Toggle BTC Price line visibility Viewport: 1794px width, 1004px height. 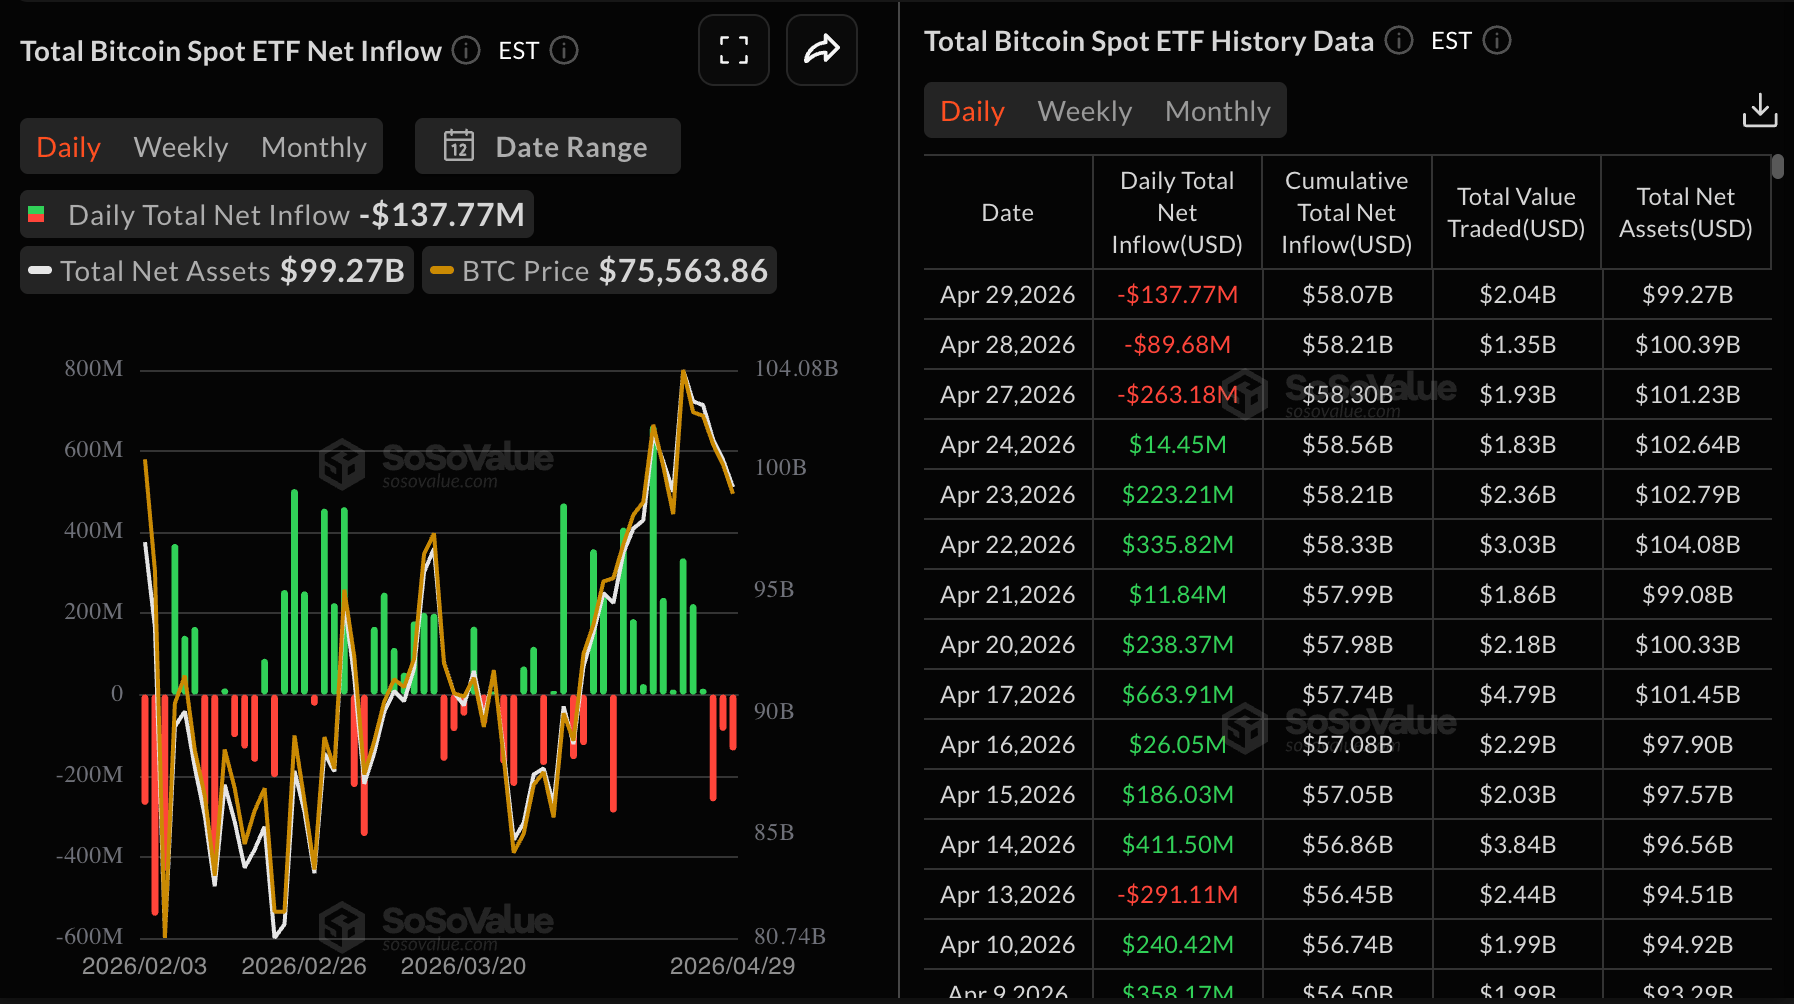tap(599, 271)
